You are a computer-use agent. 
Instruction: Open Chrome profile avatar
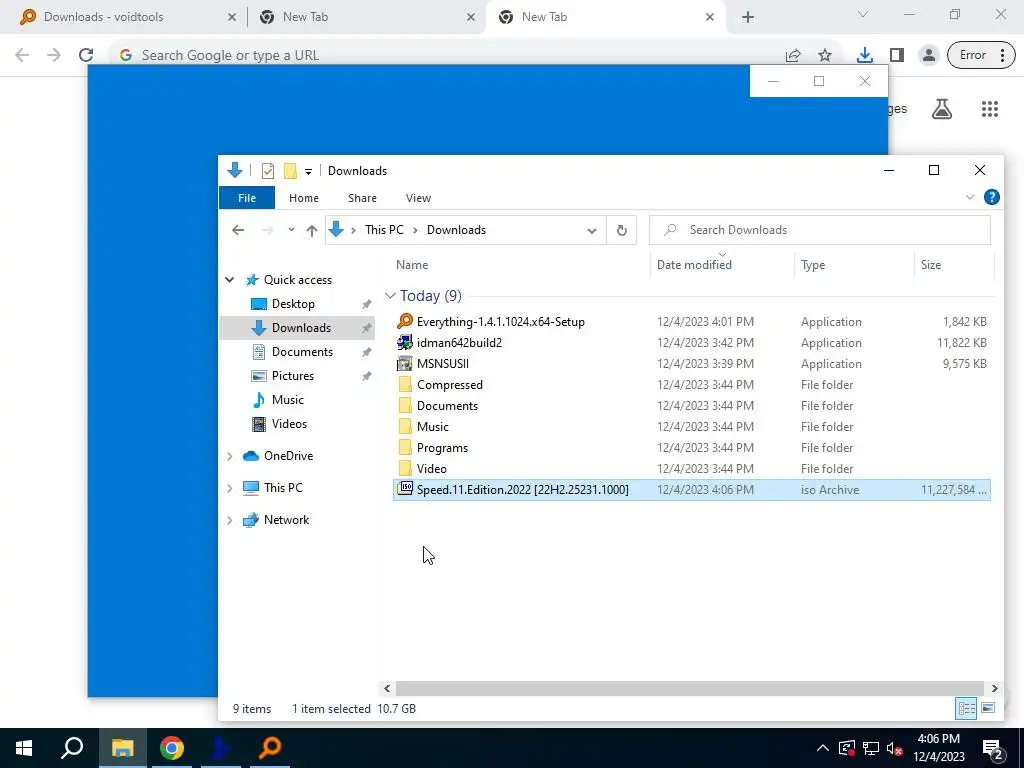[928, 55]
